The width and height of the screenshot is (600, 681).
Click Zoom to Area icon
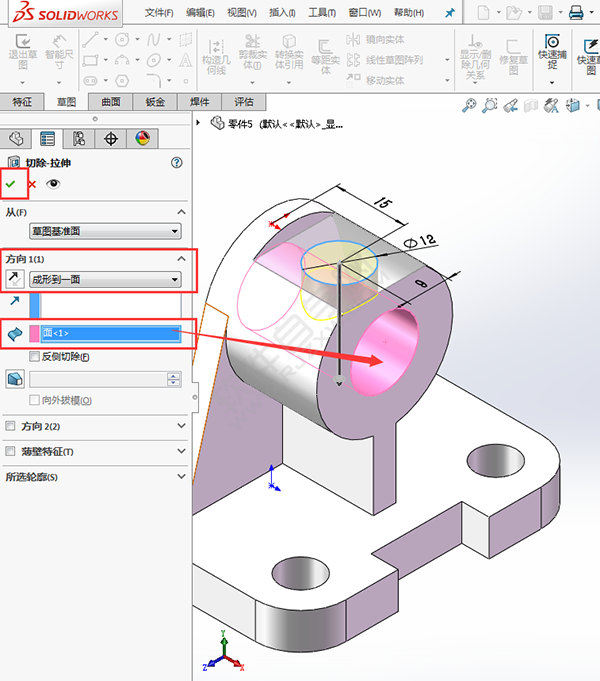[x=490, y=105]
